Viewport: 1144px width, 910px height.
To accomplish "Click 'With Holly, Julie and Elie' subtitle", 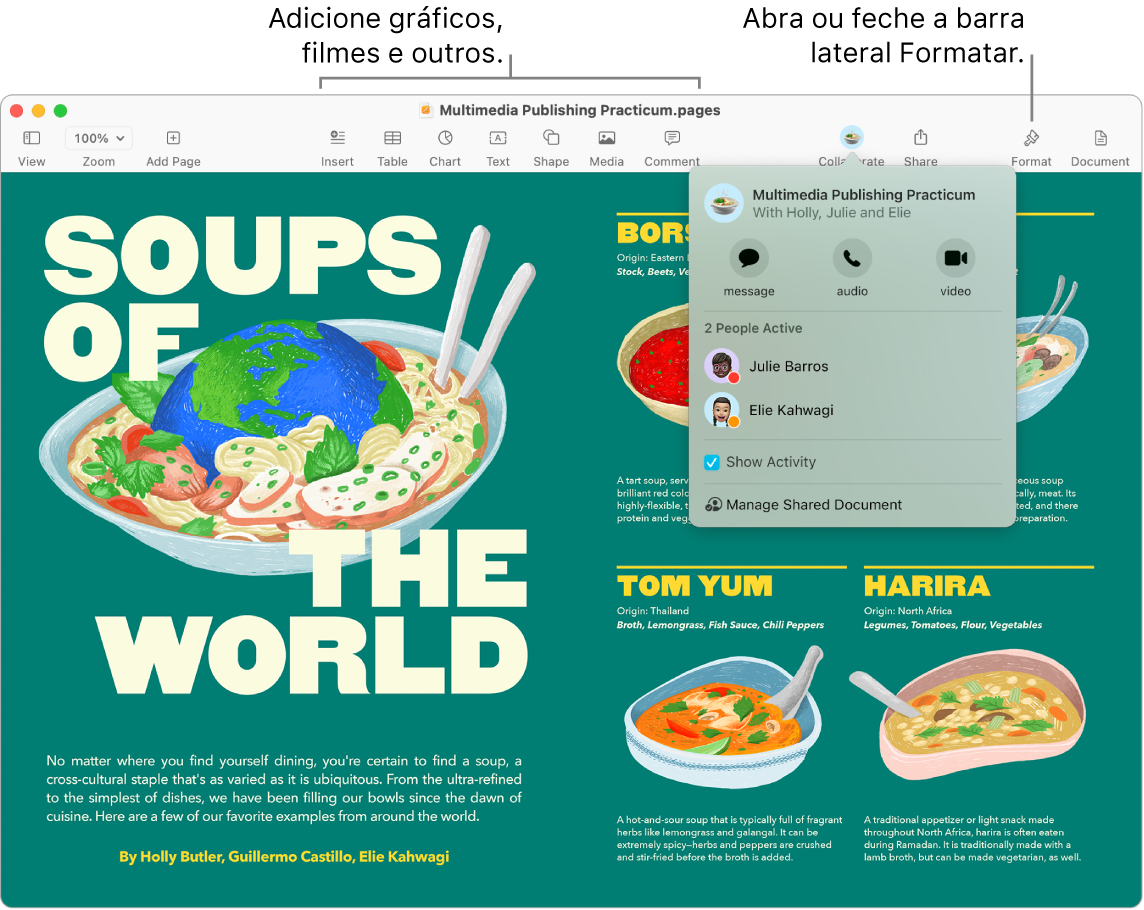I will tap(832, 213).
